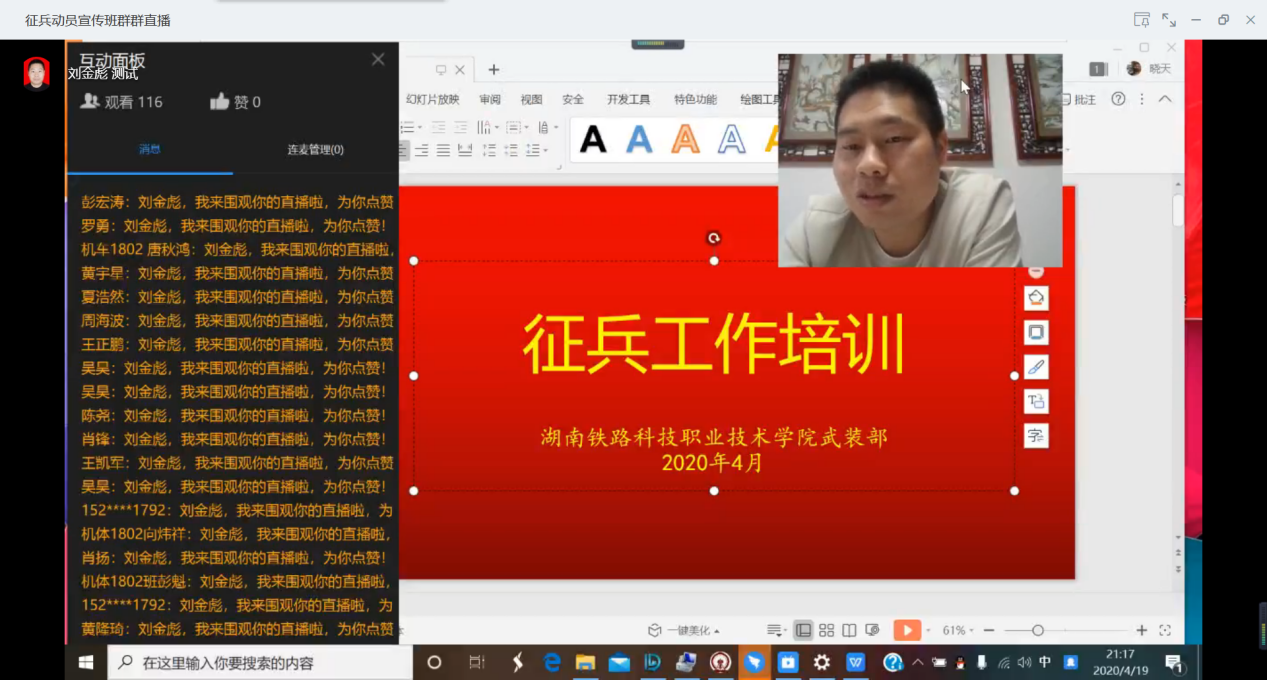
Task: Click the subtitle 湖南铁路科技职业技术学院武装部
Action: (x=714, y=437)
